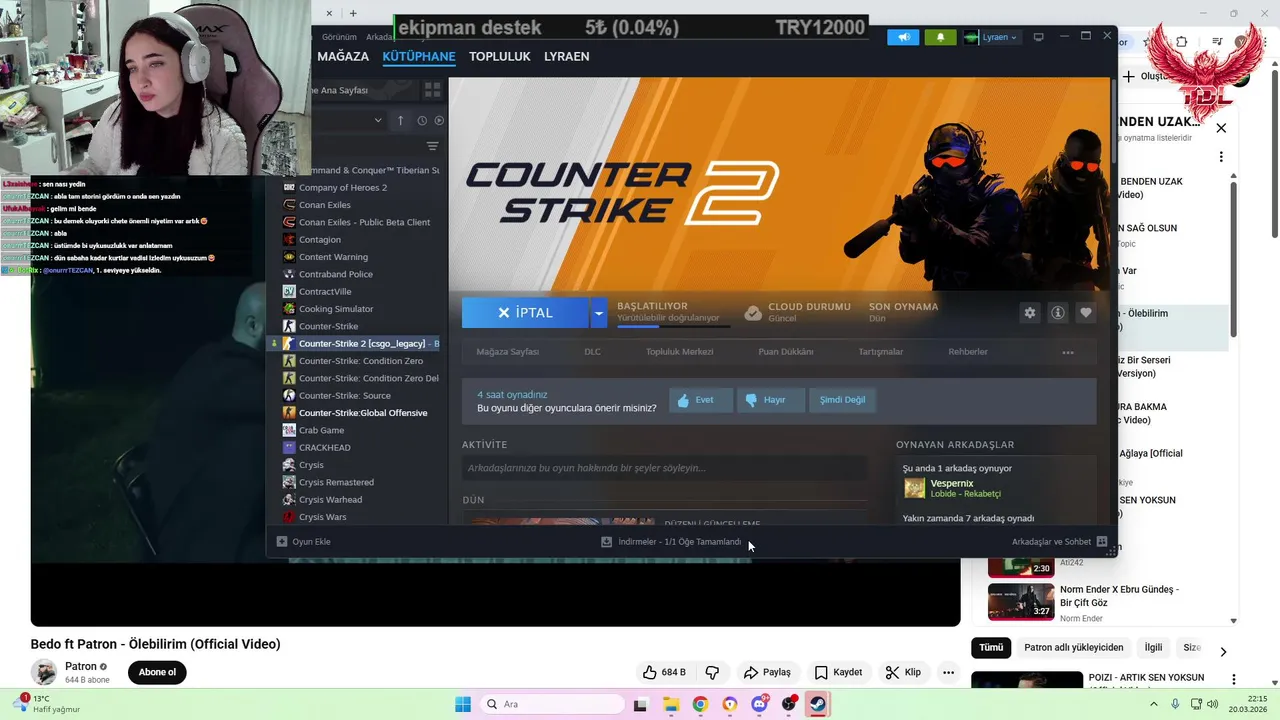
Task: Open more game links ellipsis menu
Action: point(1068,352)
